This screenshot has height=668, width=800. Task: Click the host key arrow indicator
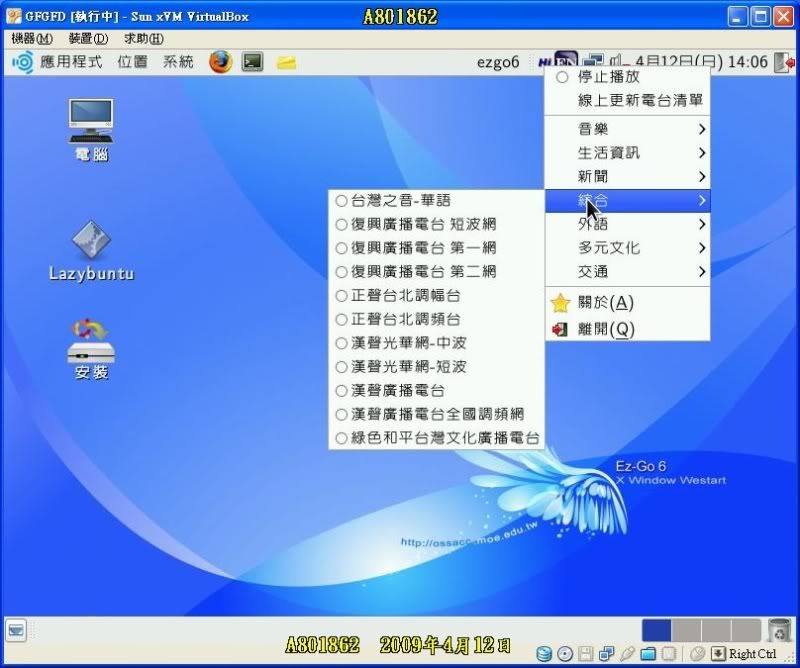718,654
